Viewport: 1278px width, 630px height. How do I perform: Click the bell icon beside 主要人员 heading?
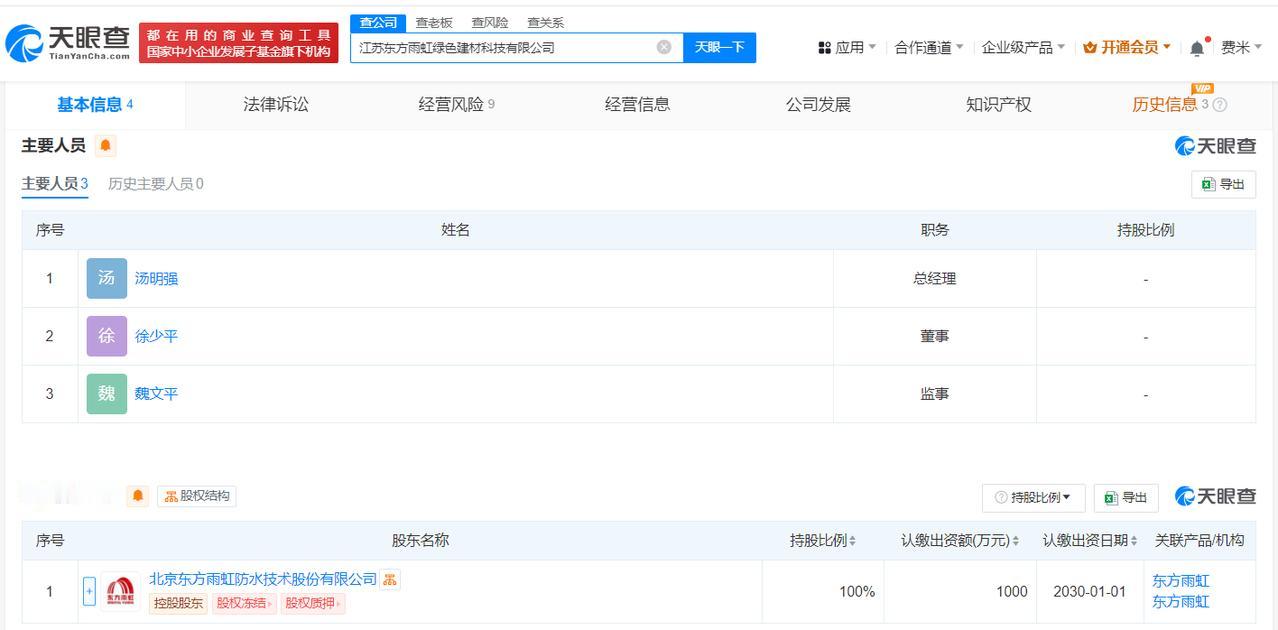(x=105, y=146)
